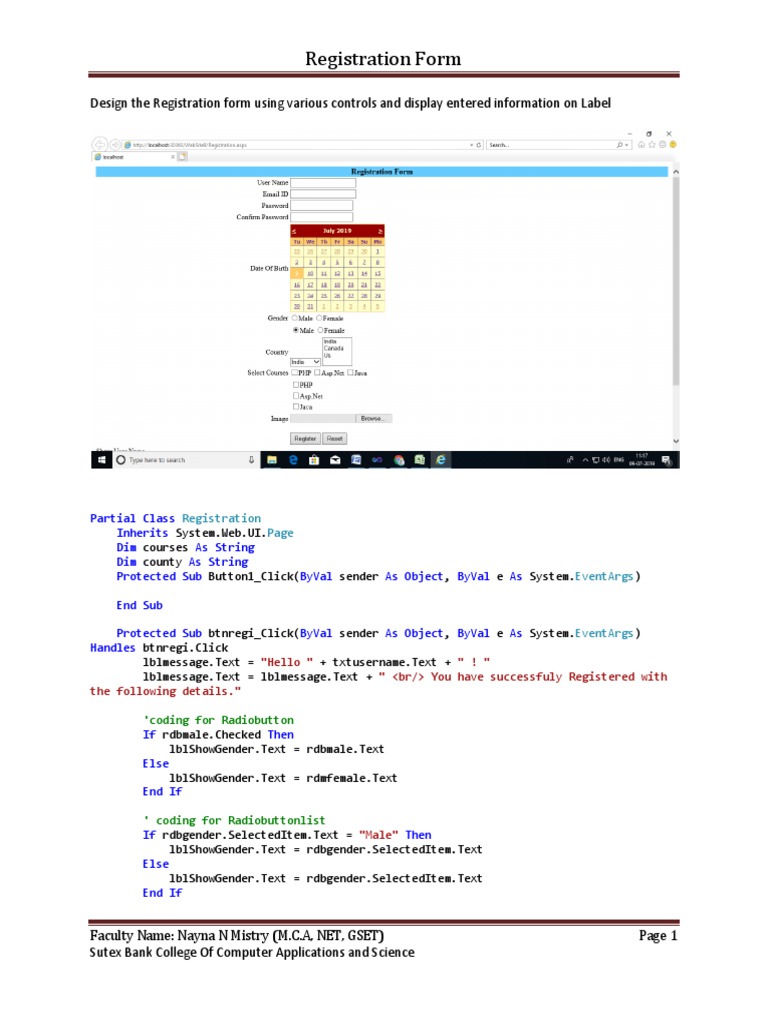Open the Favorites star icon
This screenshot has width=768, height=1024.
[x=653, y=144]
